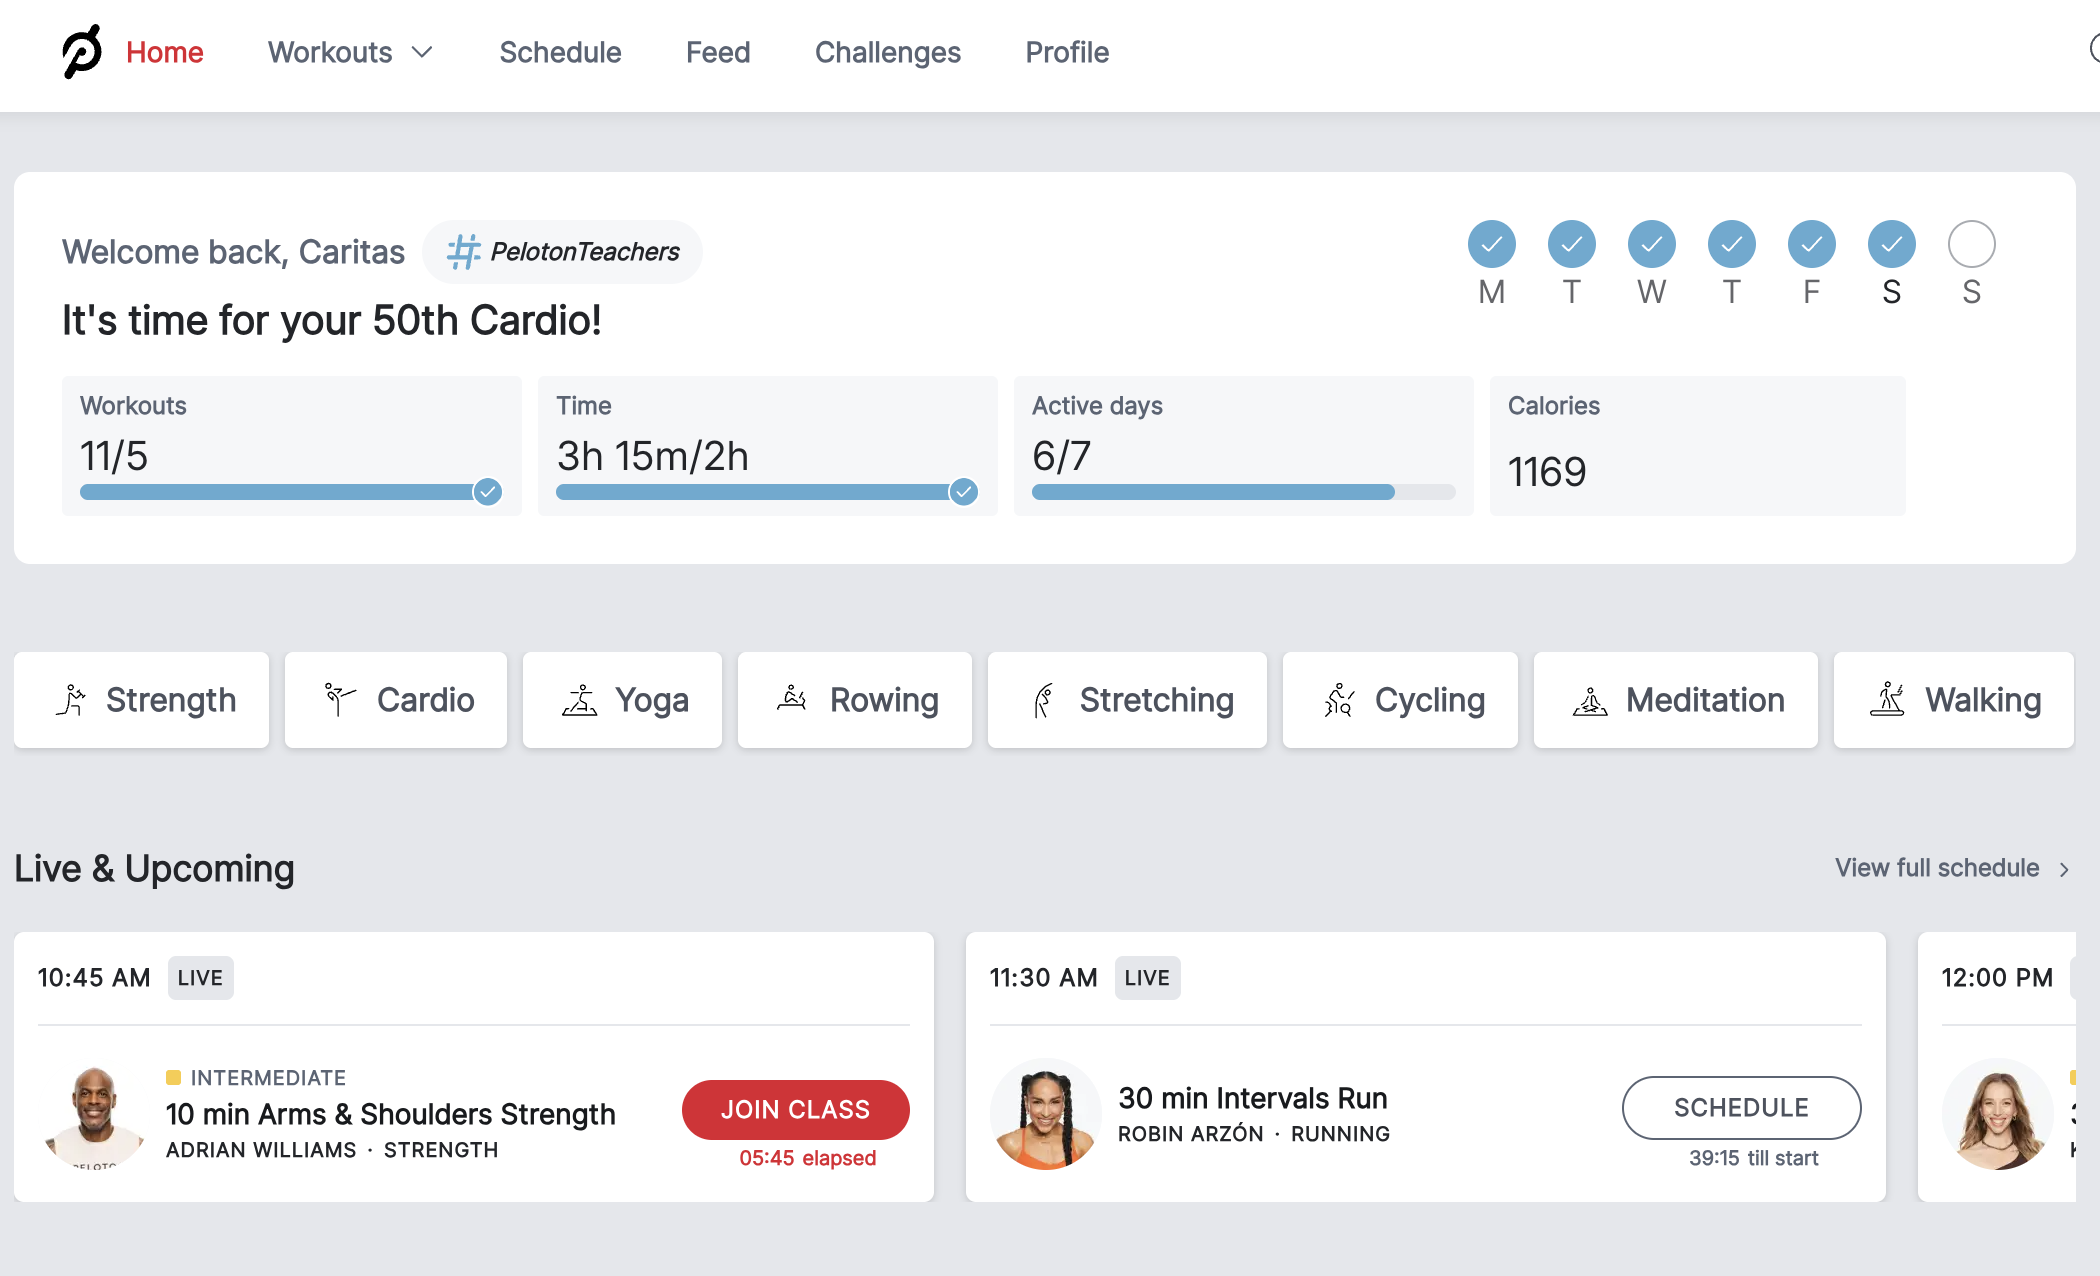
Task: Go to the Schedule nav tab
Action: pos(560,52)
